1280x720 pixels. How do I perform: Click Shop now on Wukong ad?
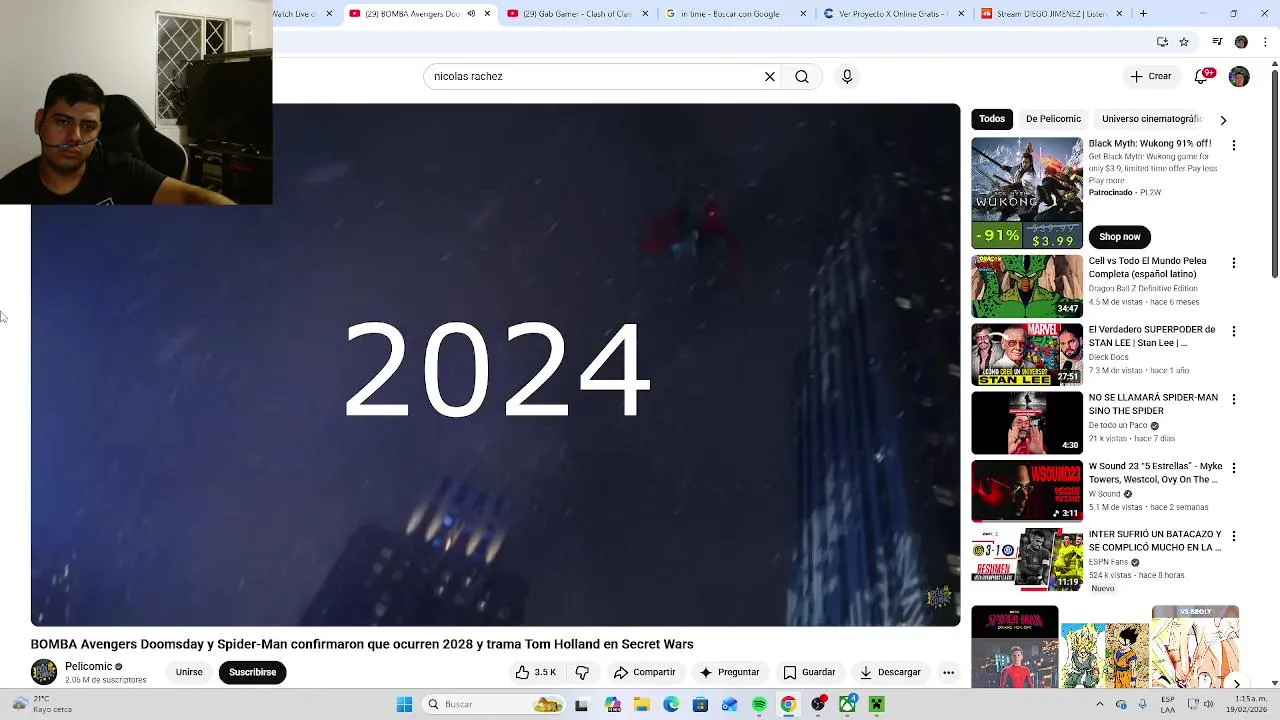point(1120,237)
